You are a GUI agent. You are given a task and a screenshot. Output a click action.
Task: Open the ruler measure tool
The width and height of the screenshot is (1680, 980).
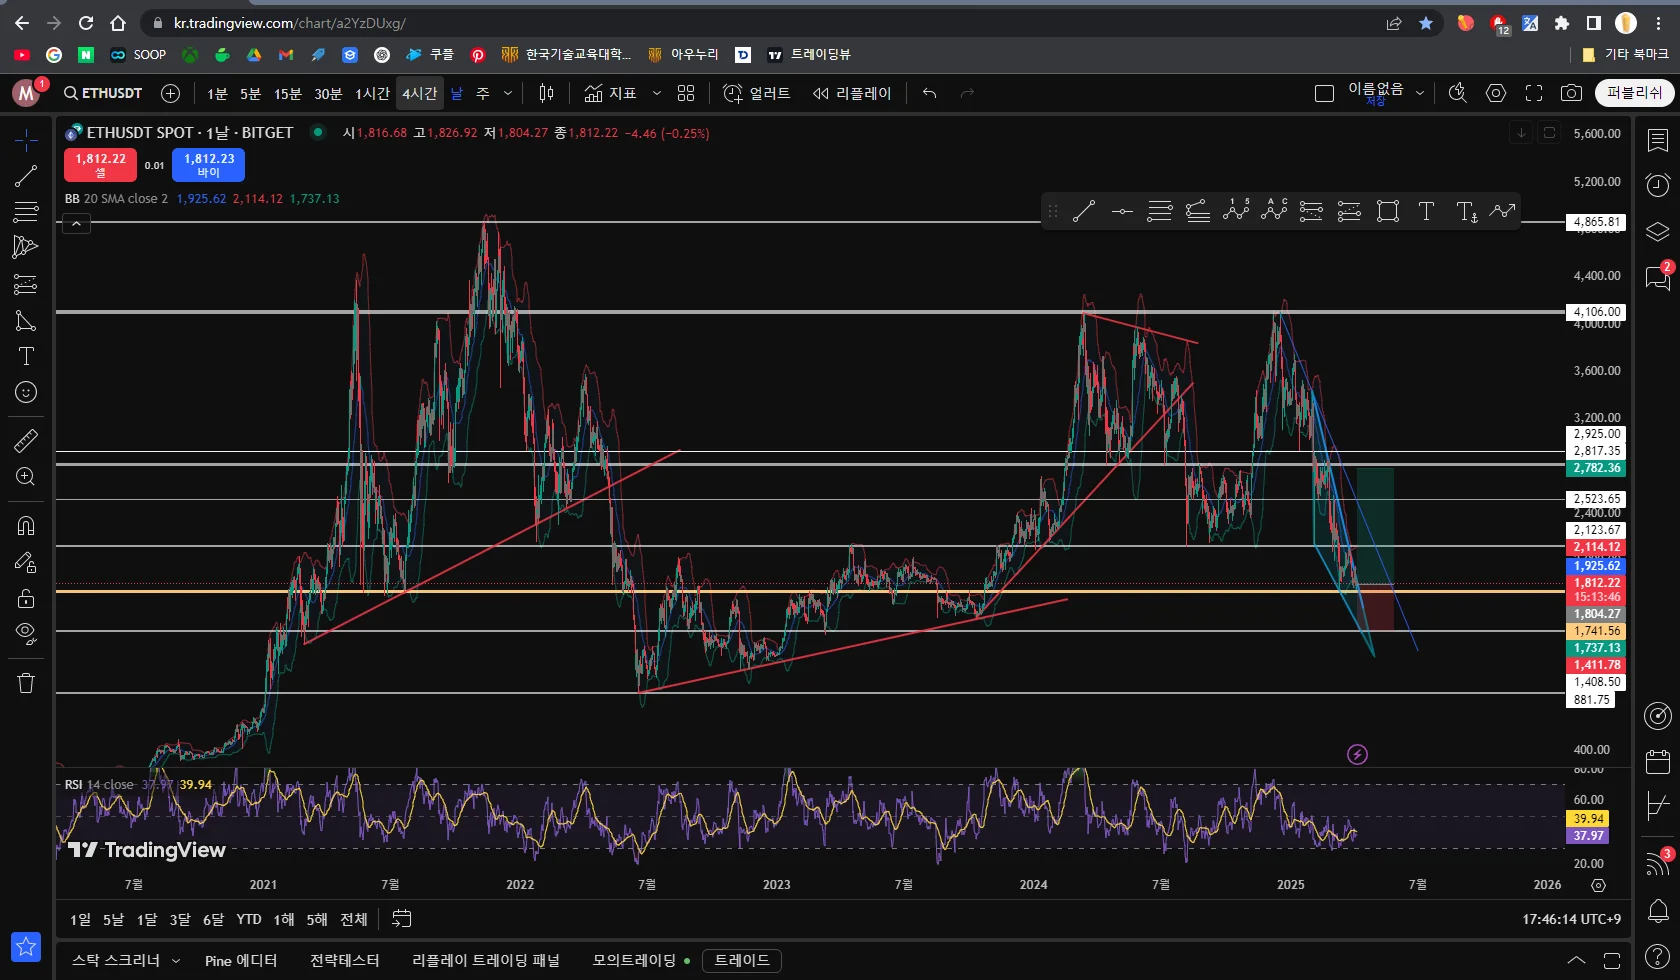[26, 440]
